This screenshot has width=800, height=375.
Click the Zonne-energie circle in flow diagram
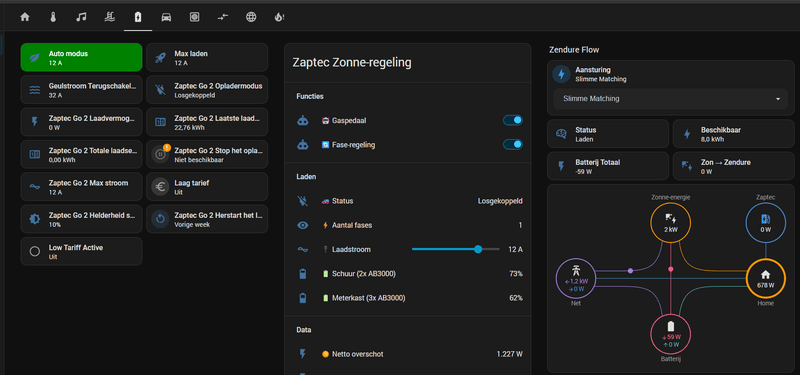[671, 223]
